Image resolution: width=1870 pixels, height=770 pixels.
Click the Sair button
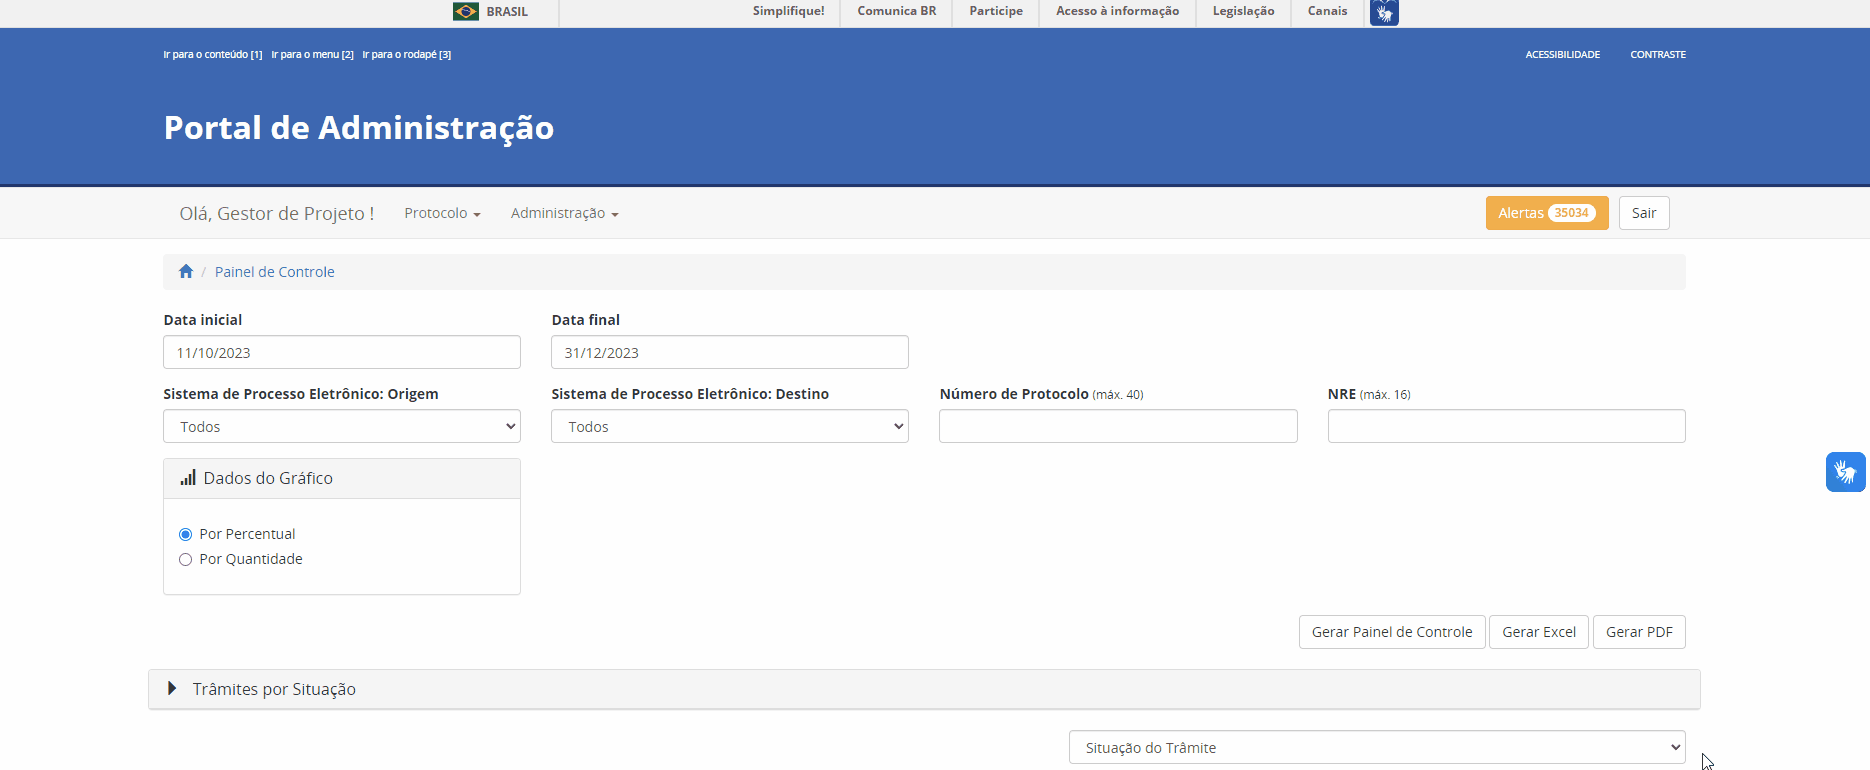(1644, 213)
